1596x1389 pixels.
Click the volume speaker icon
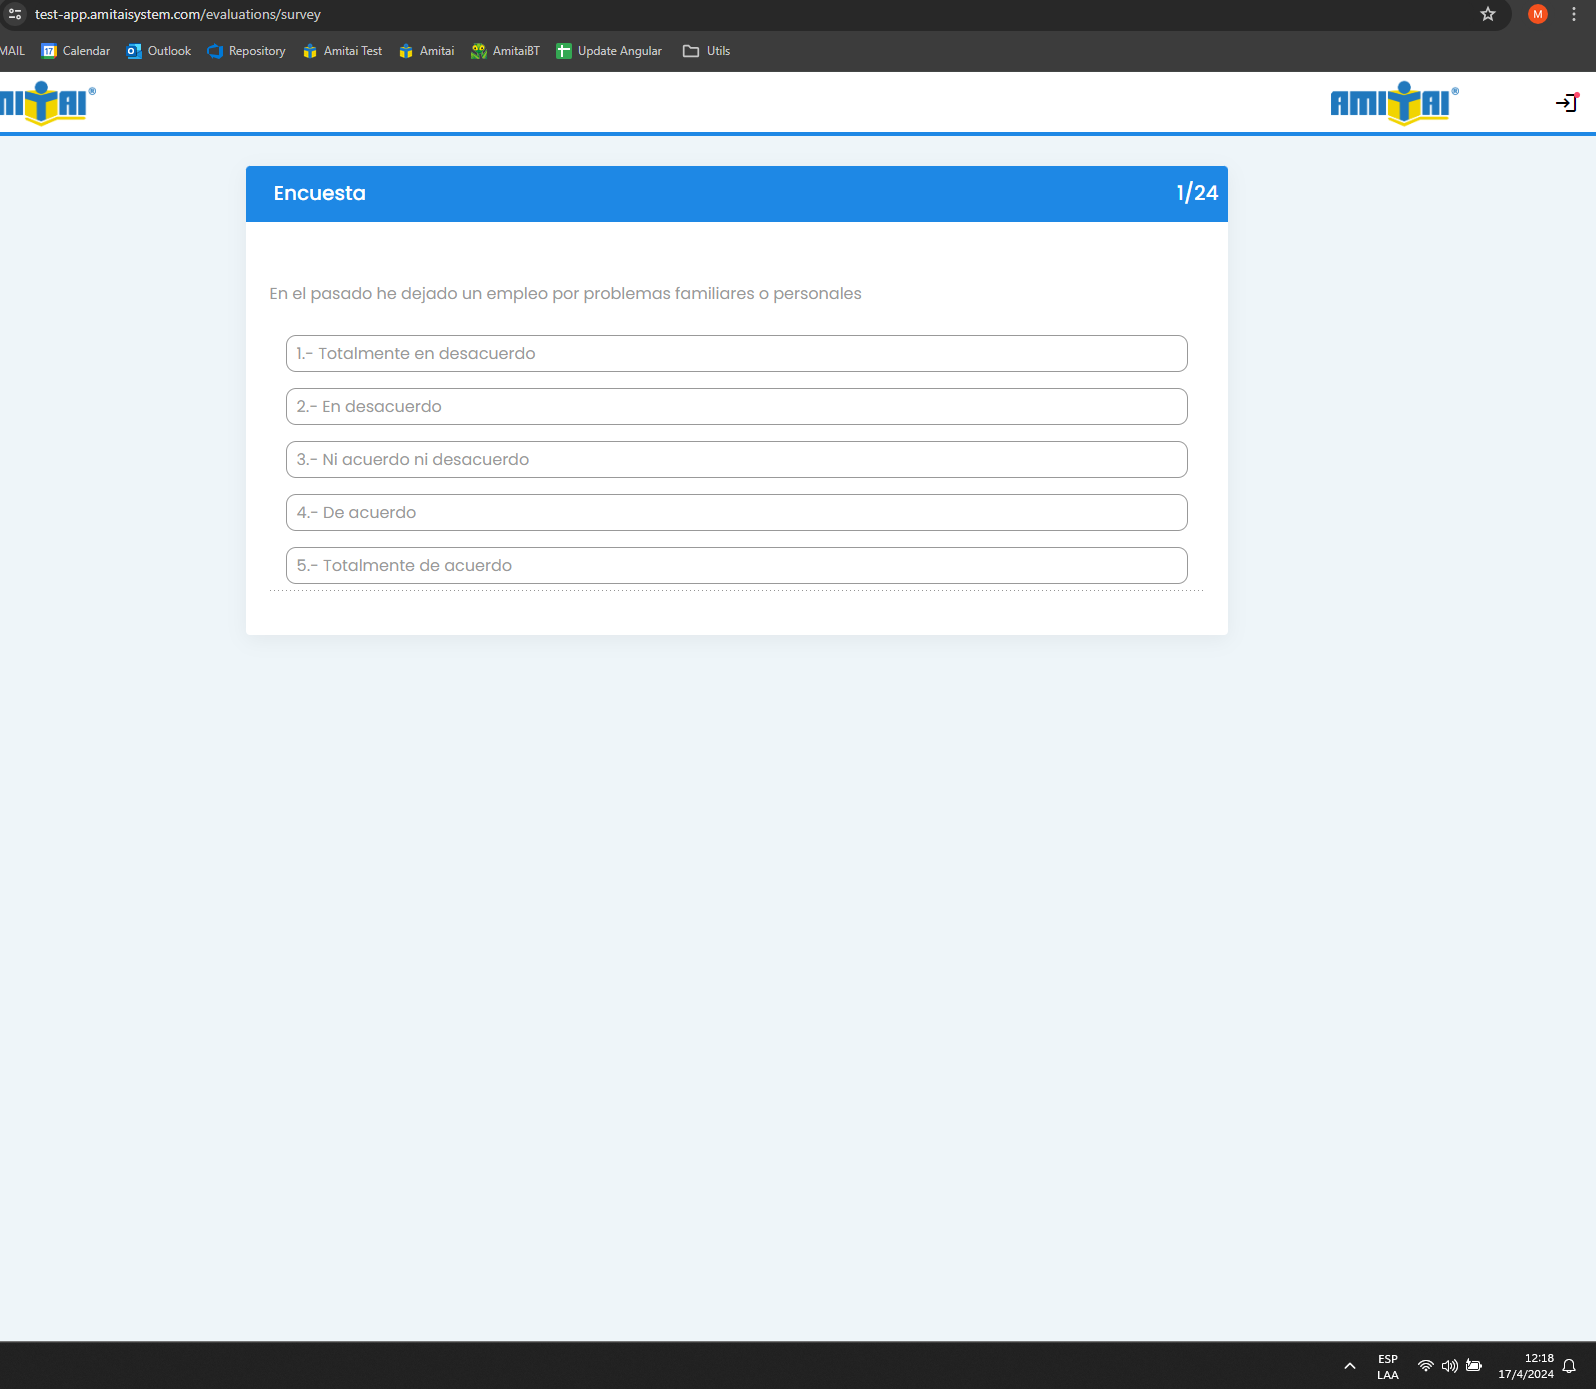coord(1449,1366)
